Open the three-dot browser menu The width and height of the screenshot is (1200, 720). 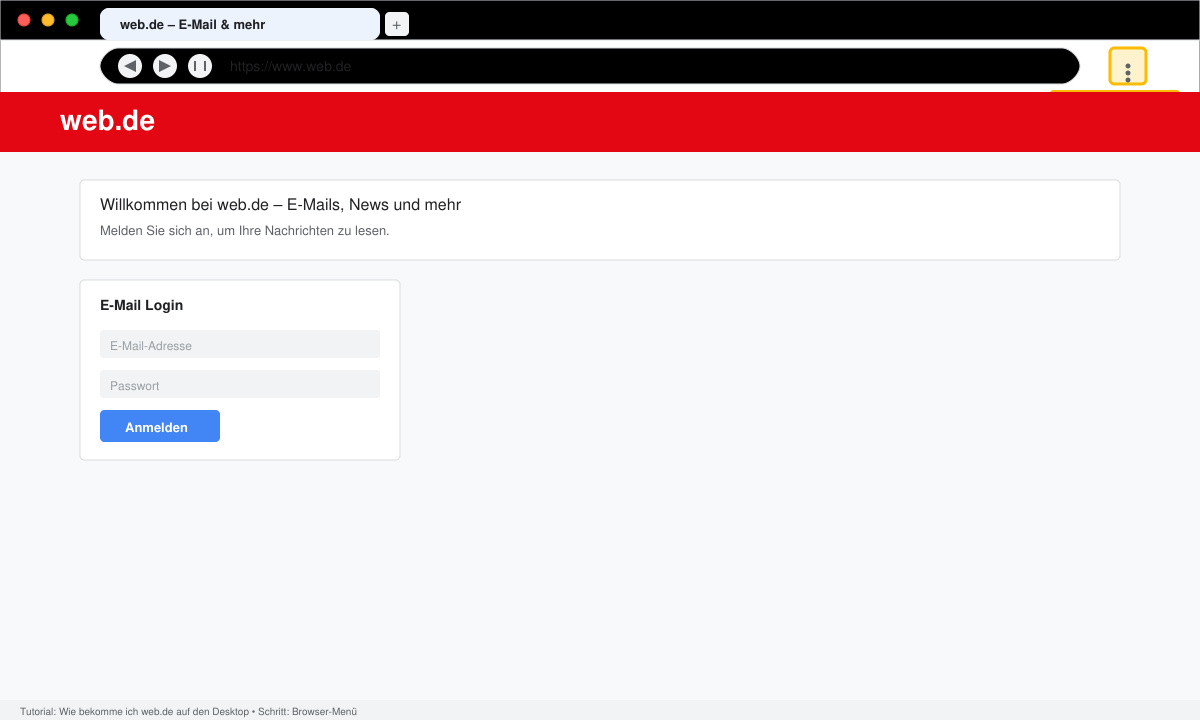[x=1128, y=66]
